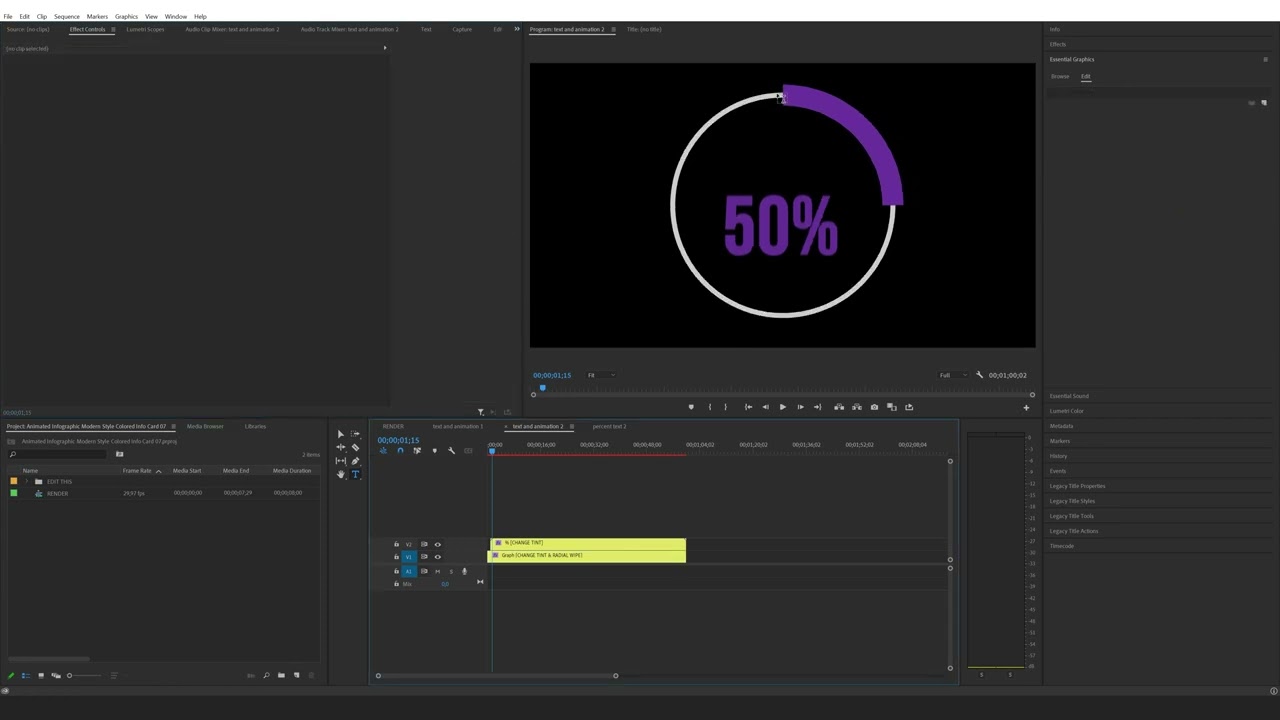Open Project panel hamburger menu
The width and height of the screenshot is (1280, 720).
173,427
